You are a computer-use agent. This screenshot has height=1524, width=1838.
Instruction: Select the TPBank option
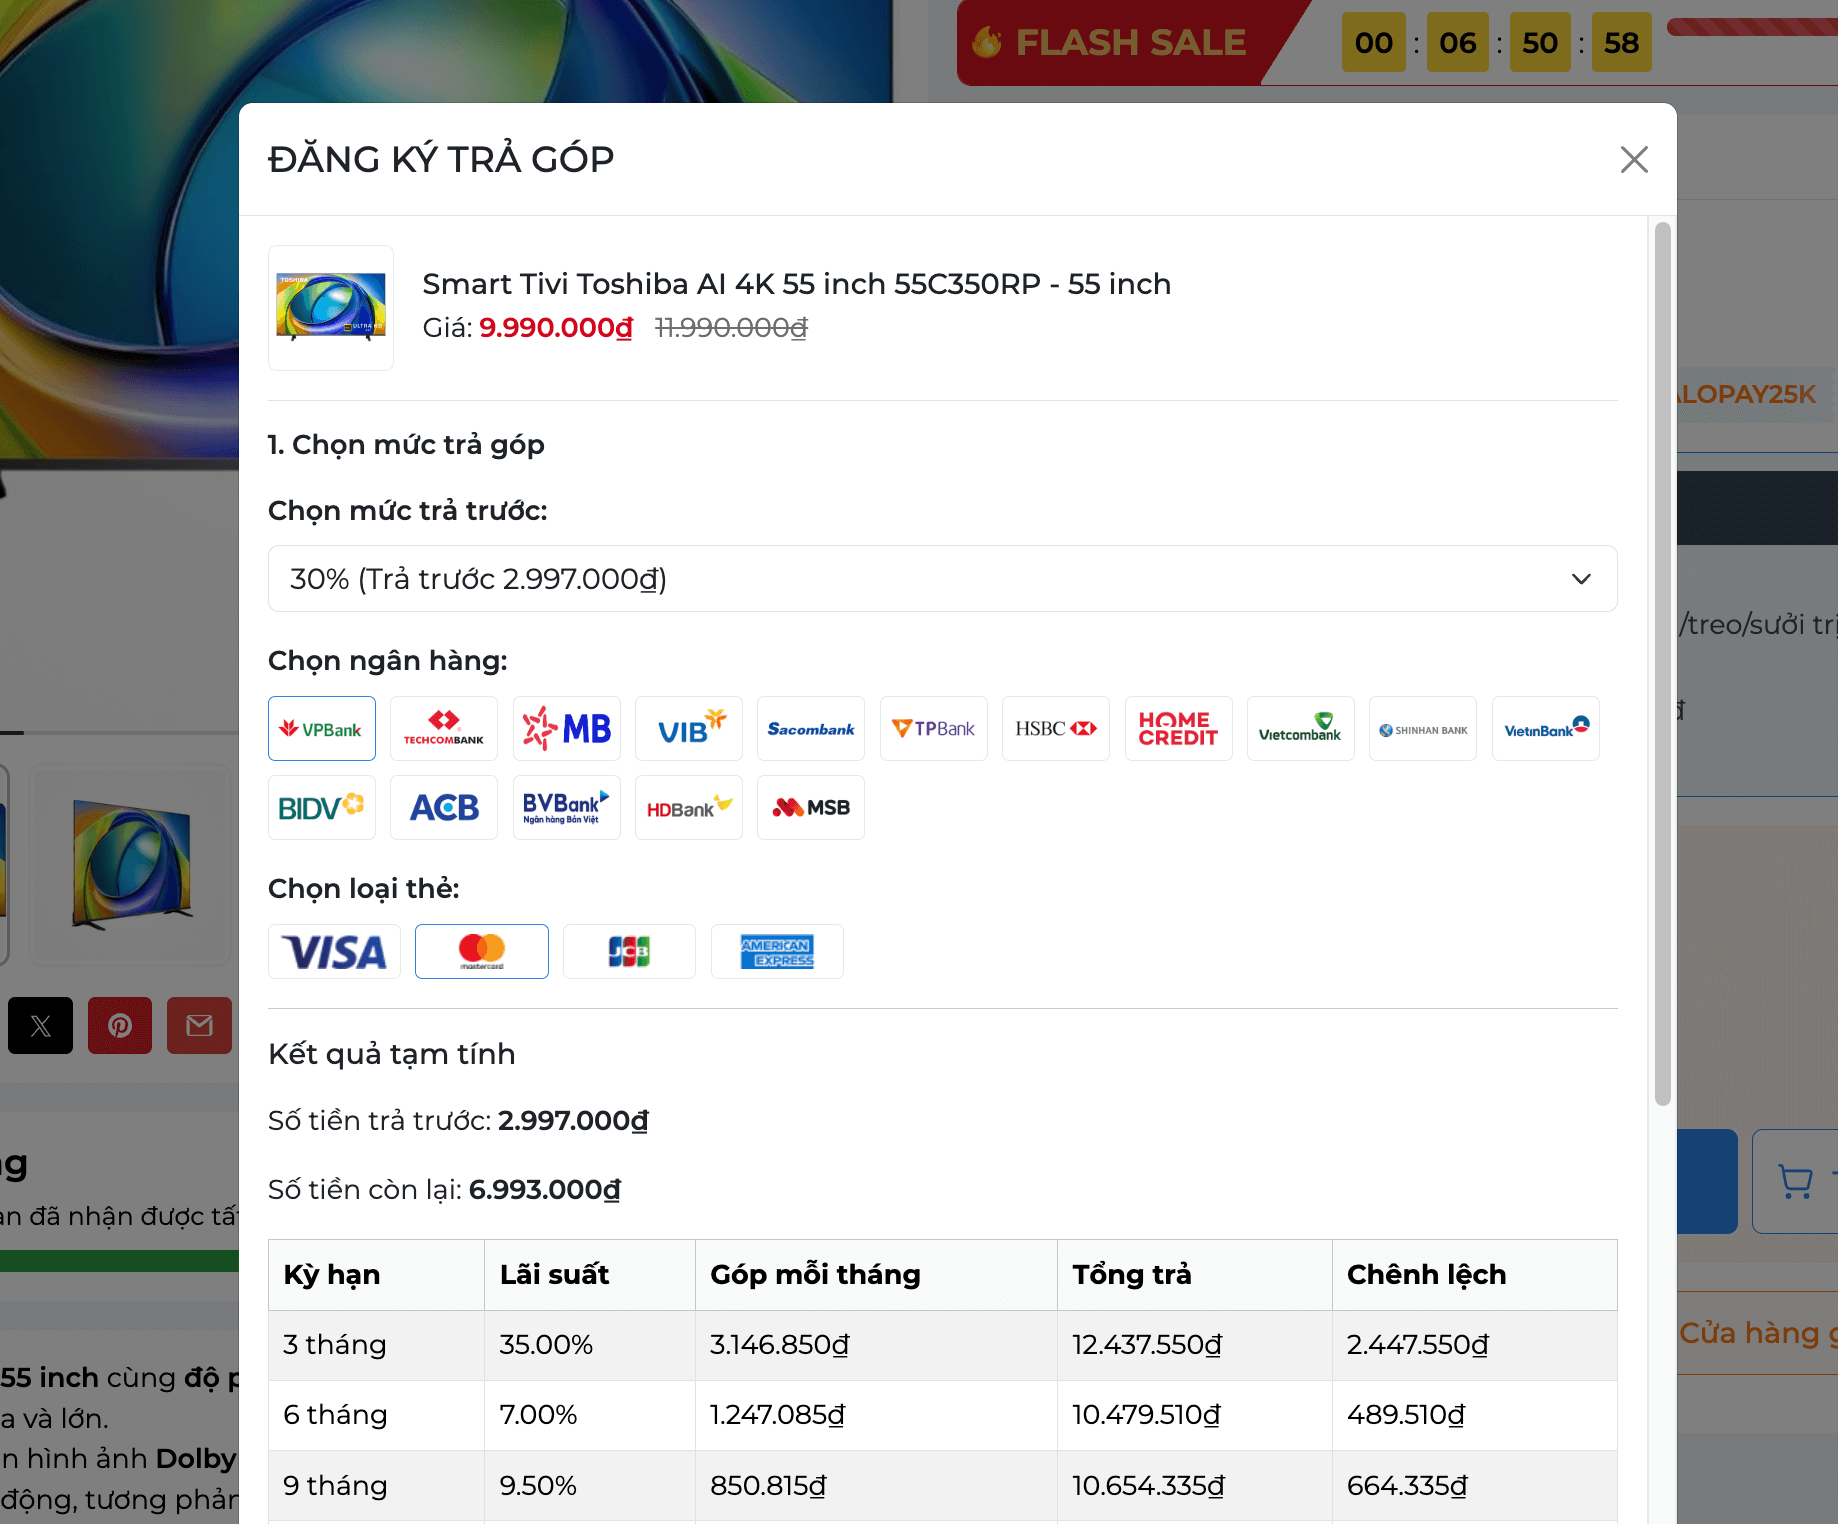(x=933, y=728)
